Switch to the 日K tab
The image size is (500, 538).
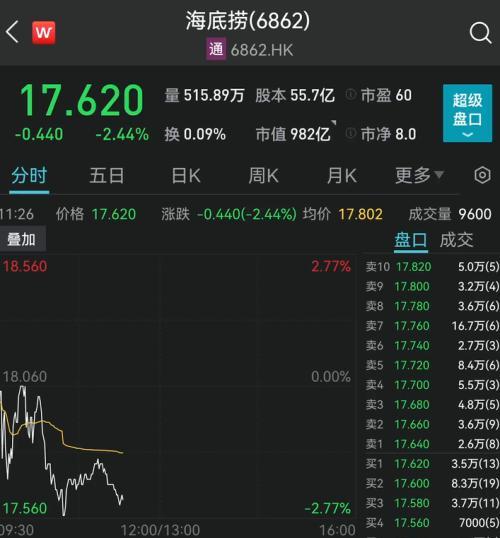[186, 176]
